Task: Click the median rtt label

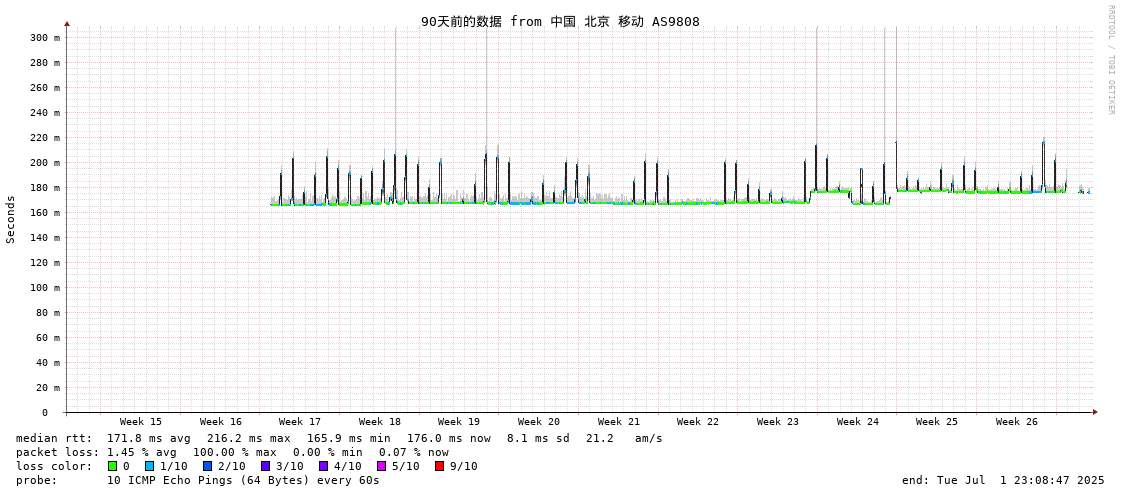Action: 54,438
